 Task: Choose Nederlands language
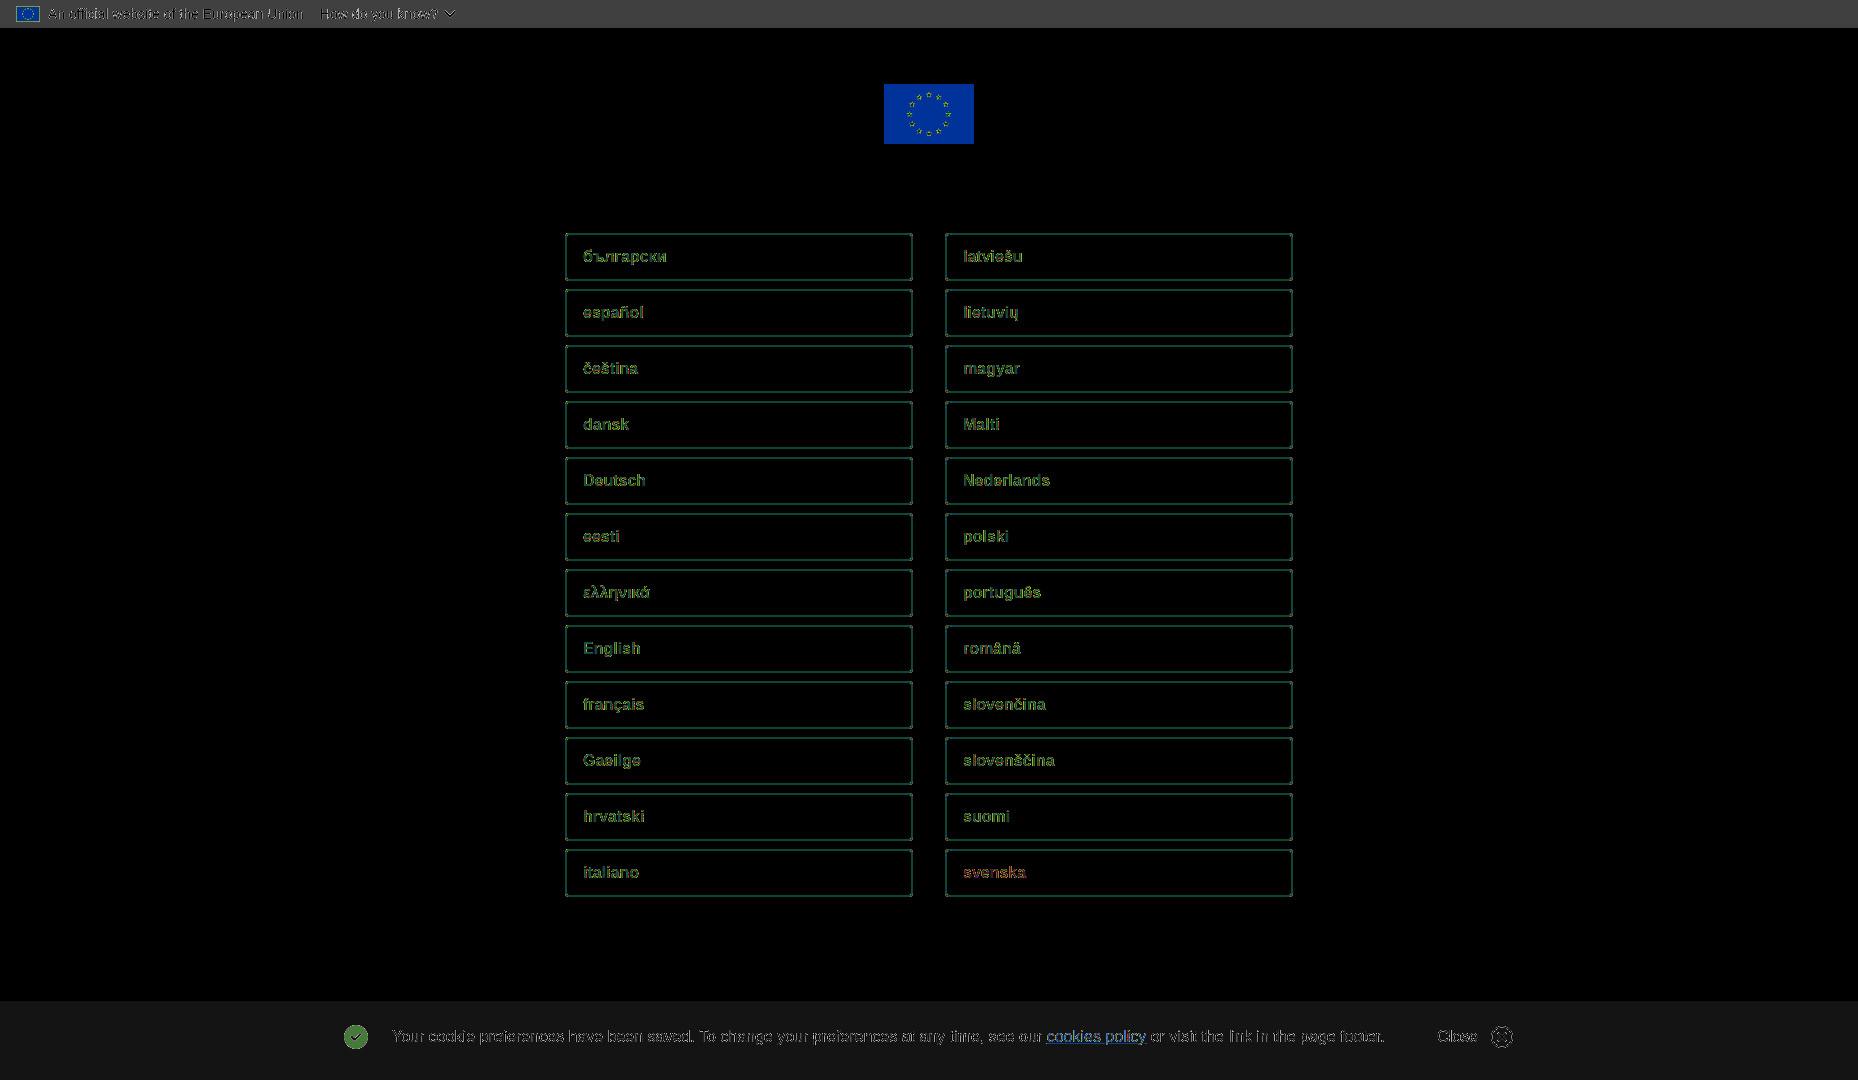coord(1119,481)
